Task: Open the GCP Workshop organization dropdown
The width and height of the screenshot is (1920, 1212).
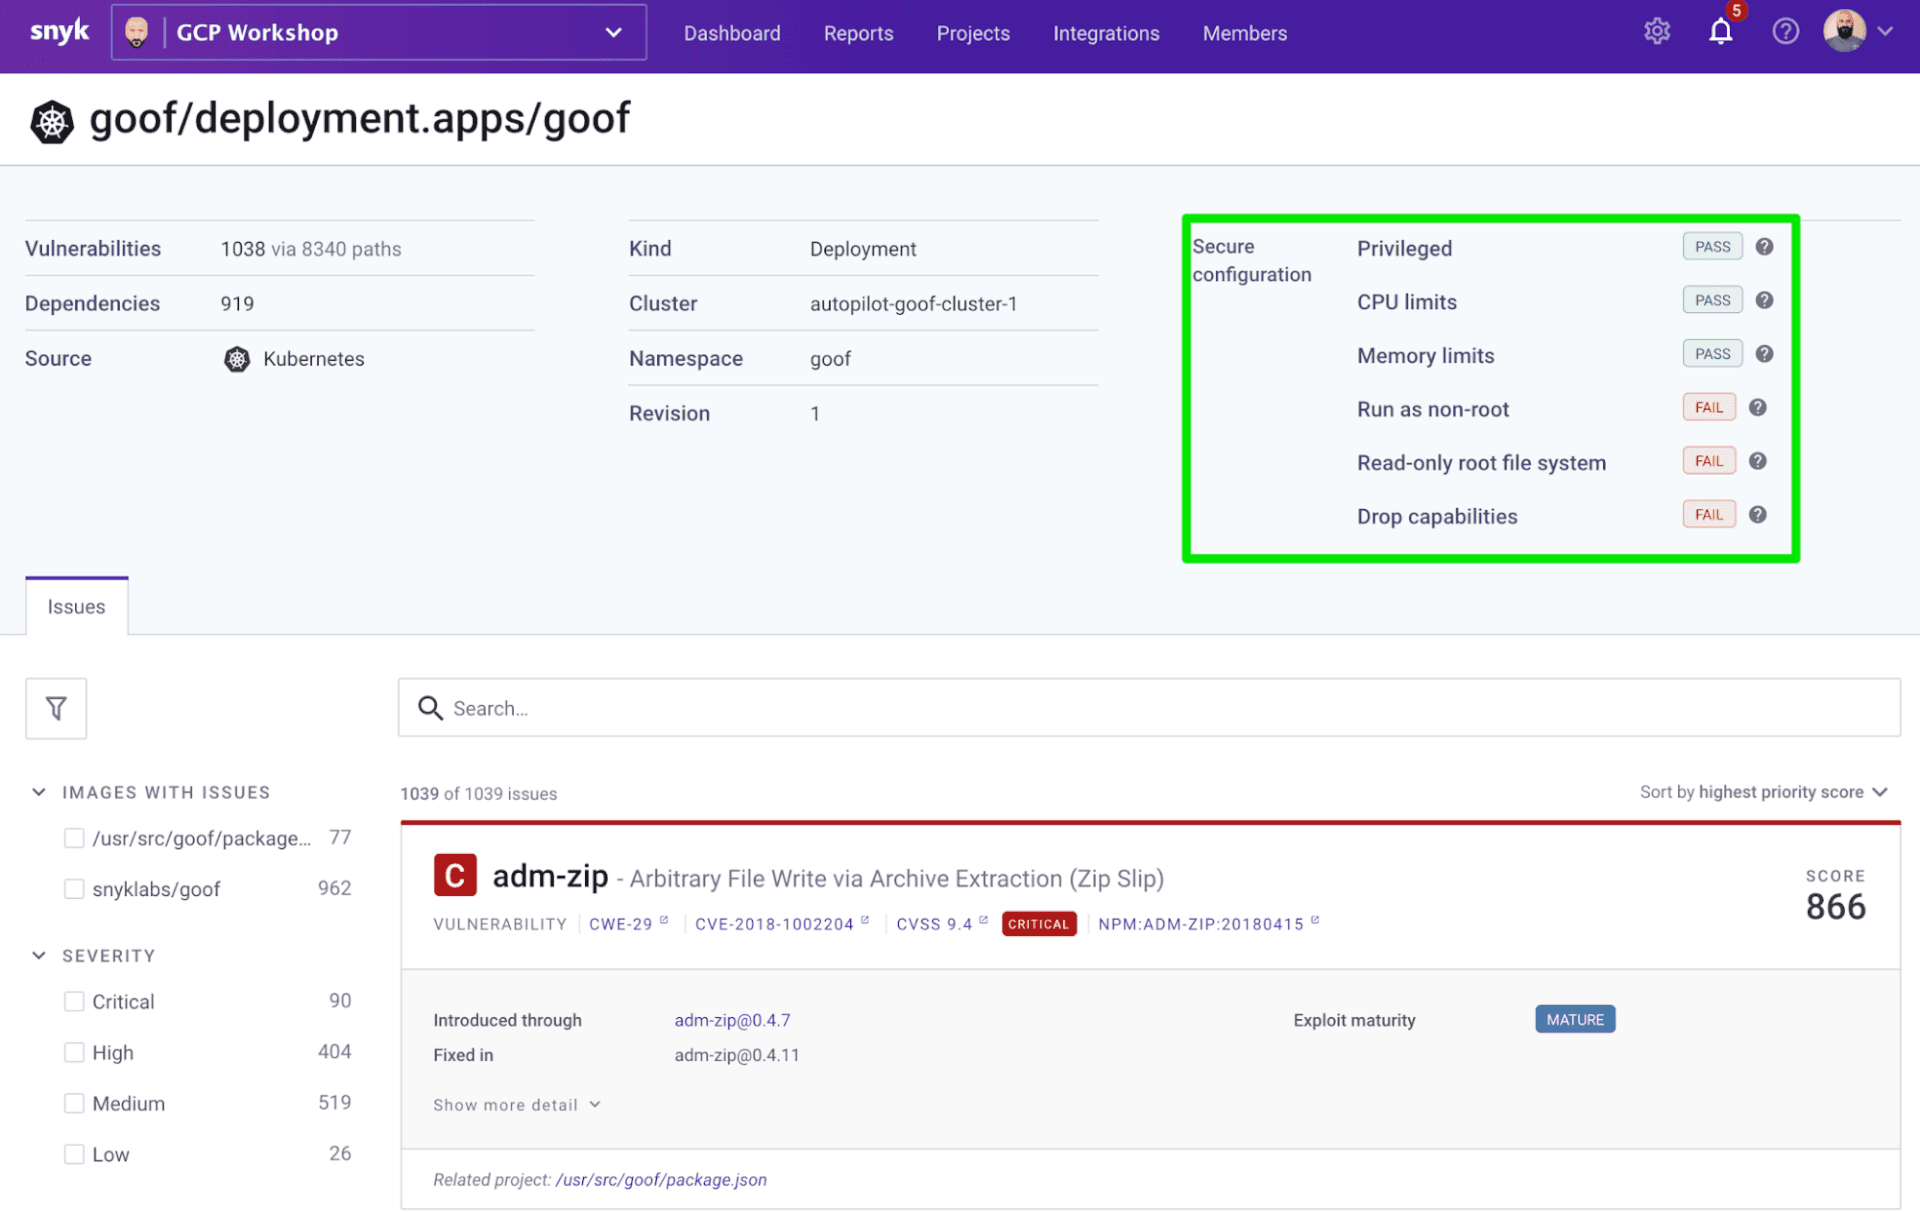Action: pos(378,32)
